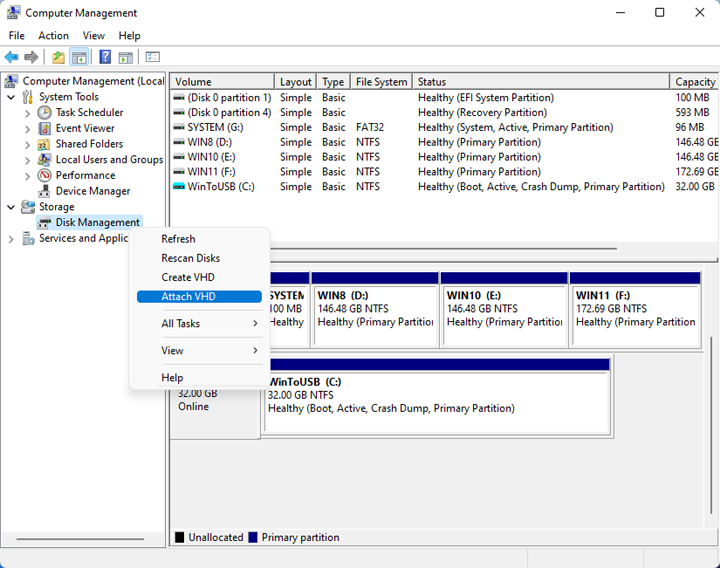720x568 pixels.
Task: Open the Action menu
Action: click(x=53, y=35)
